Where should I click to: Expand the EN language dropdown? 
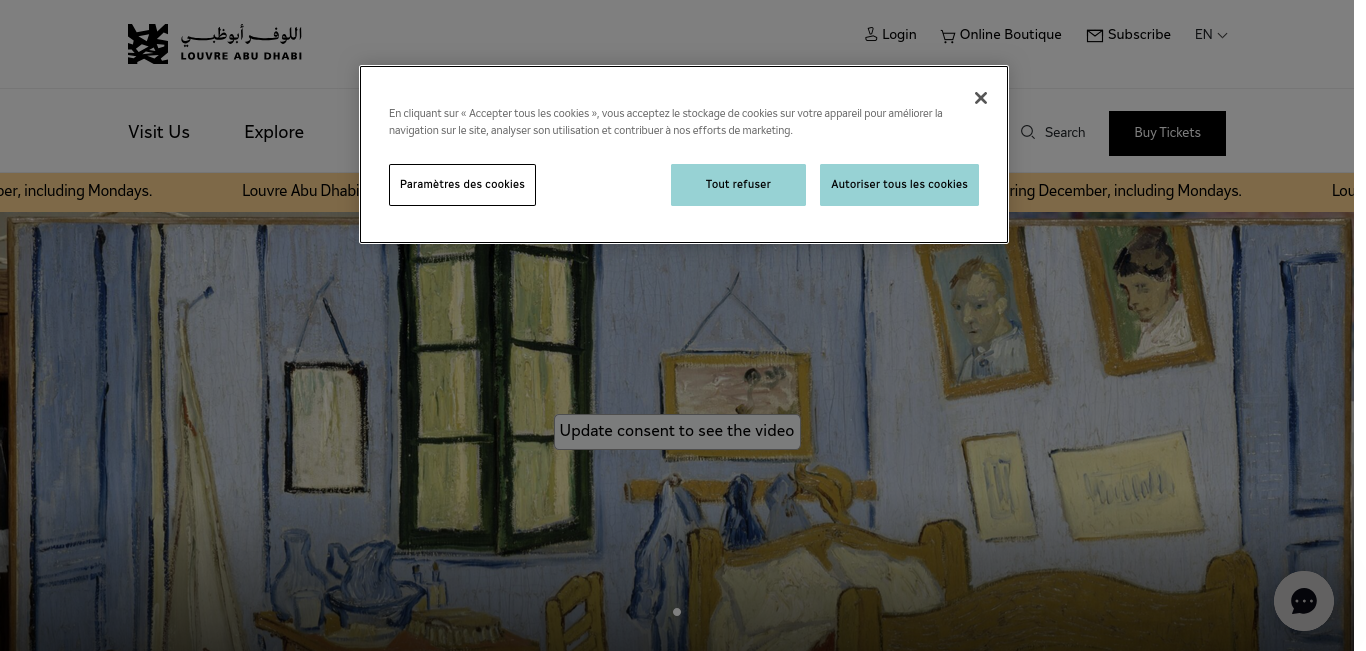tap(1211, 35)
